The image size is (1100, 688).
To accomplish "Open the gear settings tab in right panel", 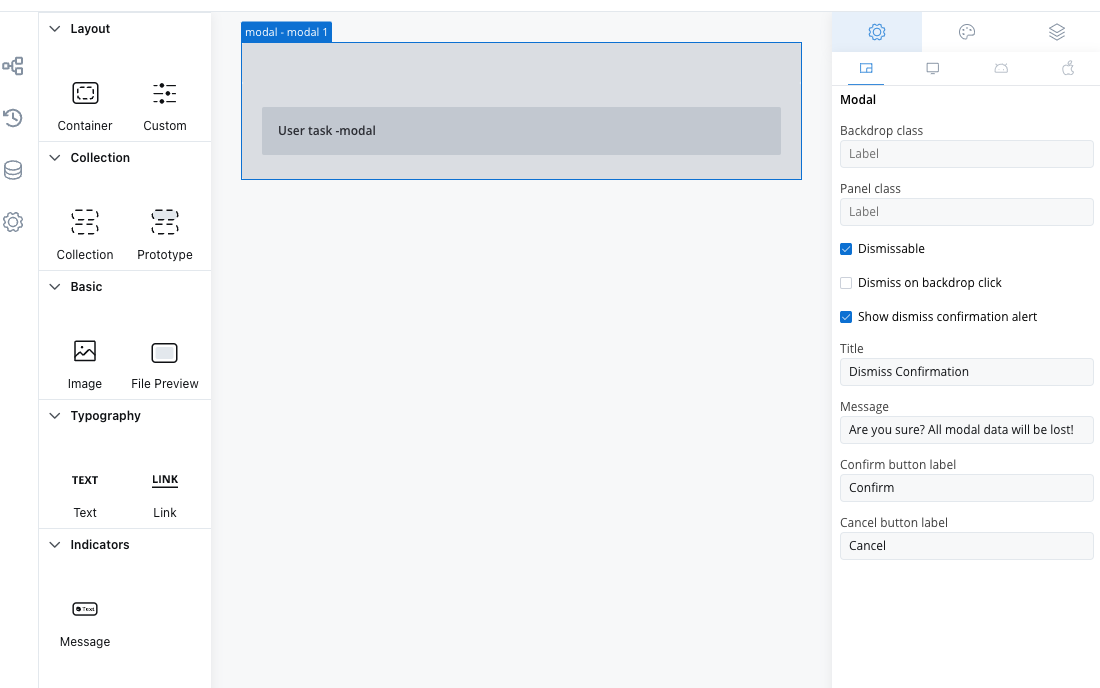I will coord(877,32).
